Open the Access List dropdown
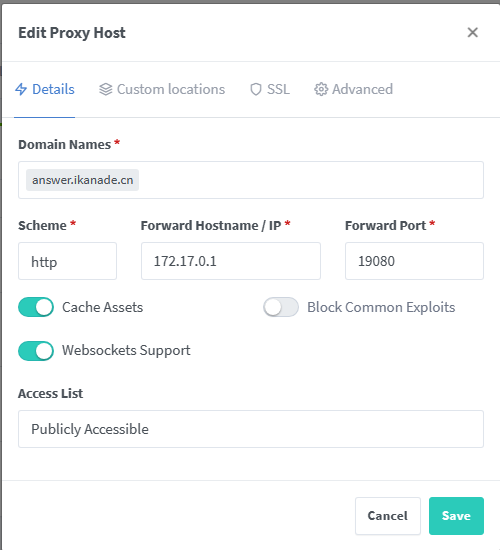The height and width of the screenshot is (550, 500). pos(251,429)
